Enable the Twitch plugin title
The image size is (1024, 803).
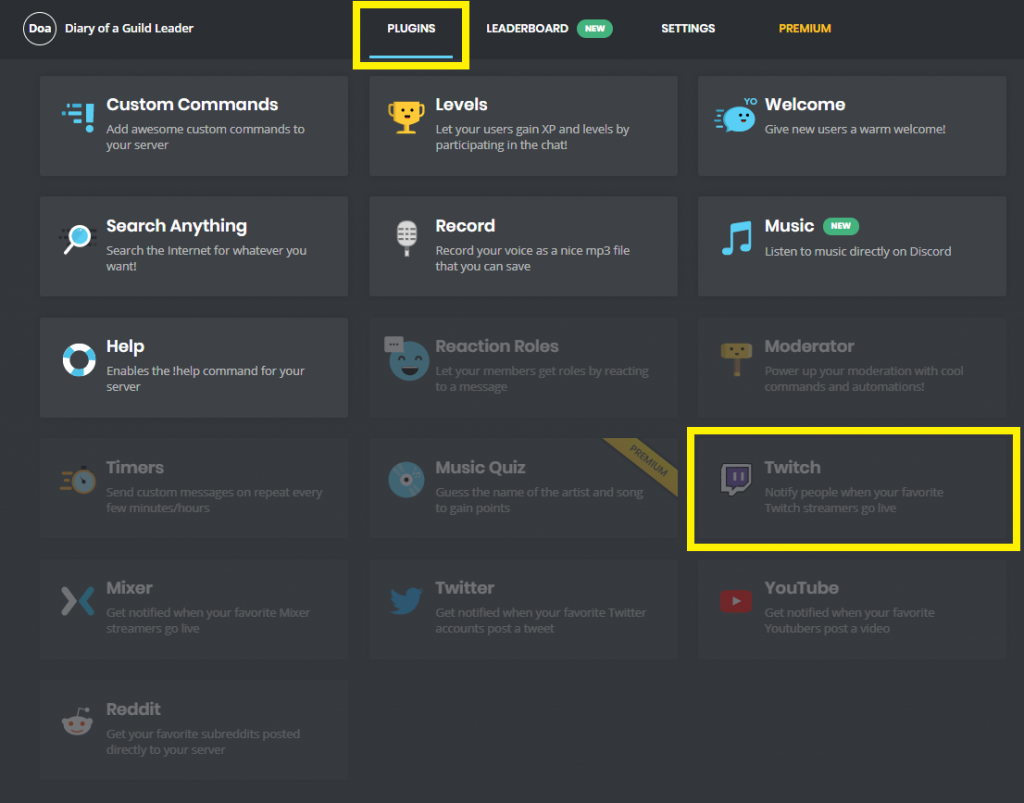click(x=792, y=467)
